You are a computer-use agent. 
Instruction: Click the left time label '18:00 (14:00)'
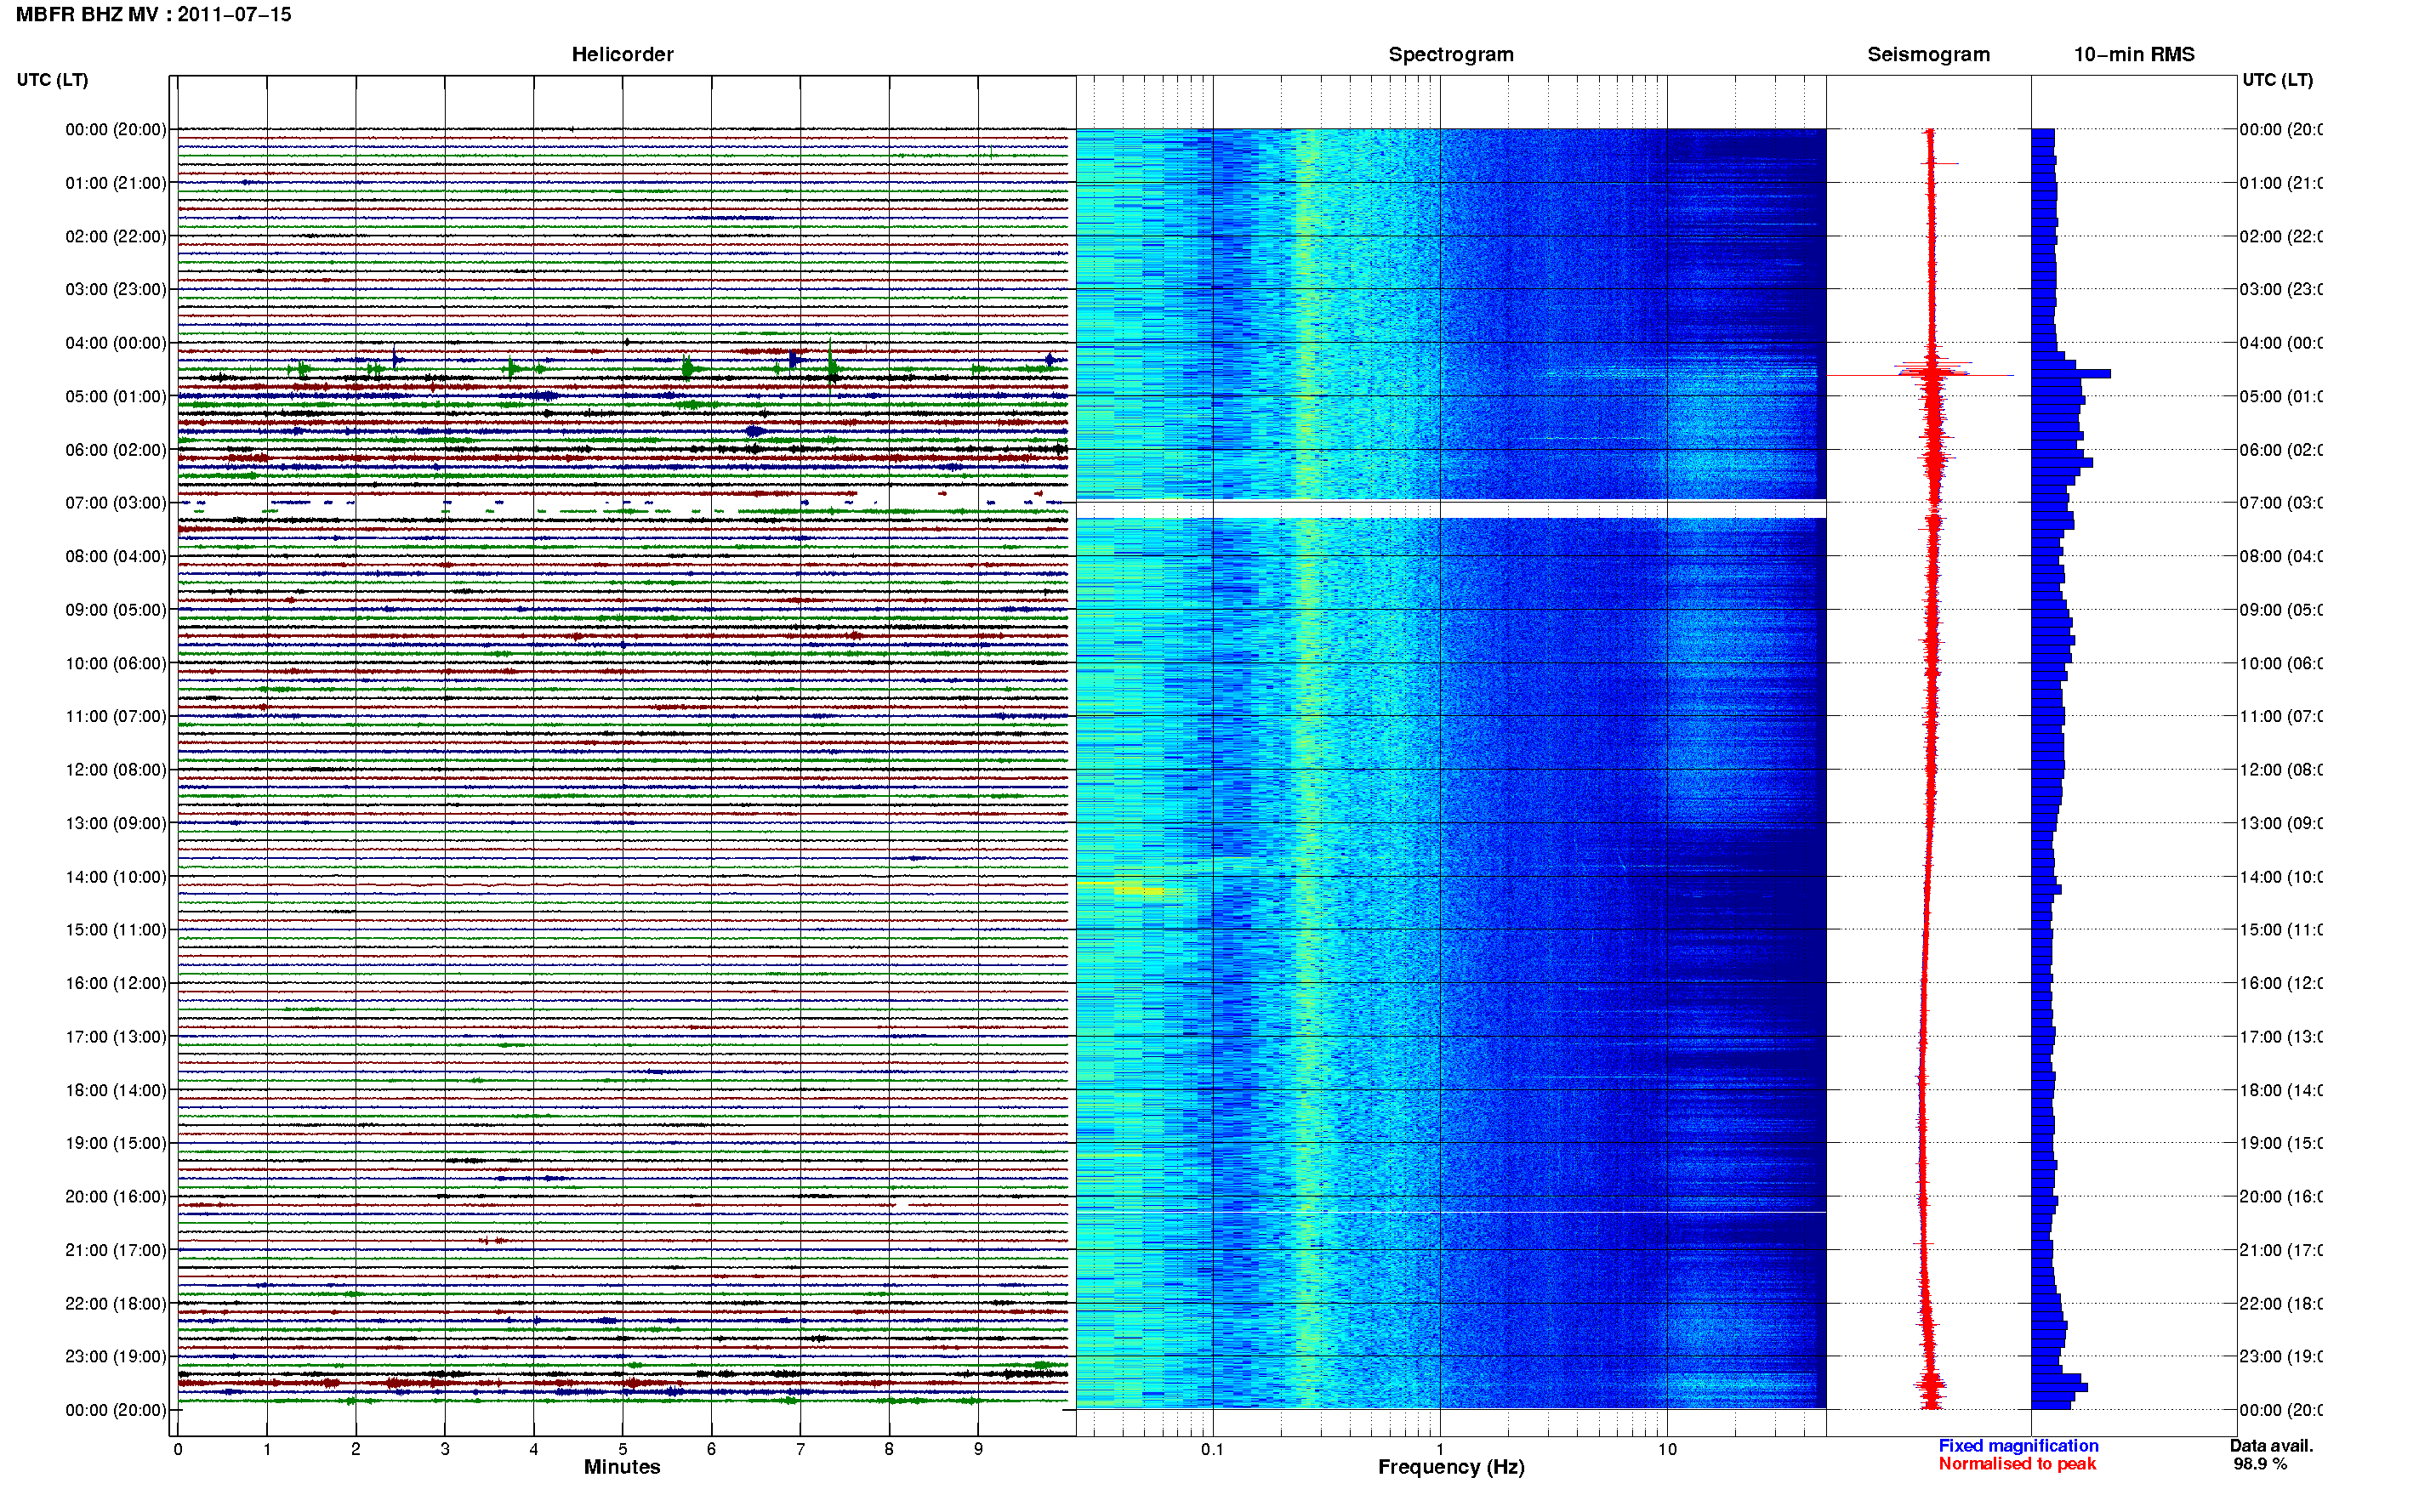pos(116,1090)
